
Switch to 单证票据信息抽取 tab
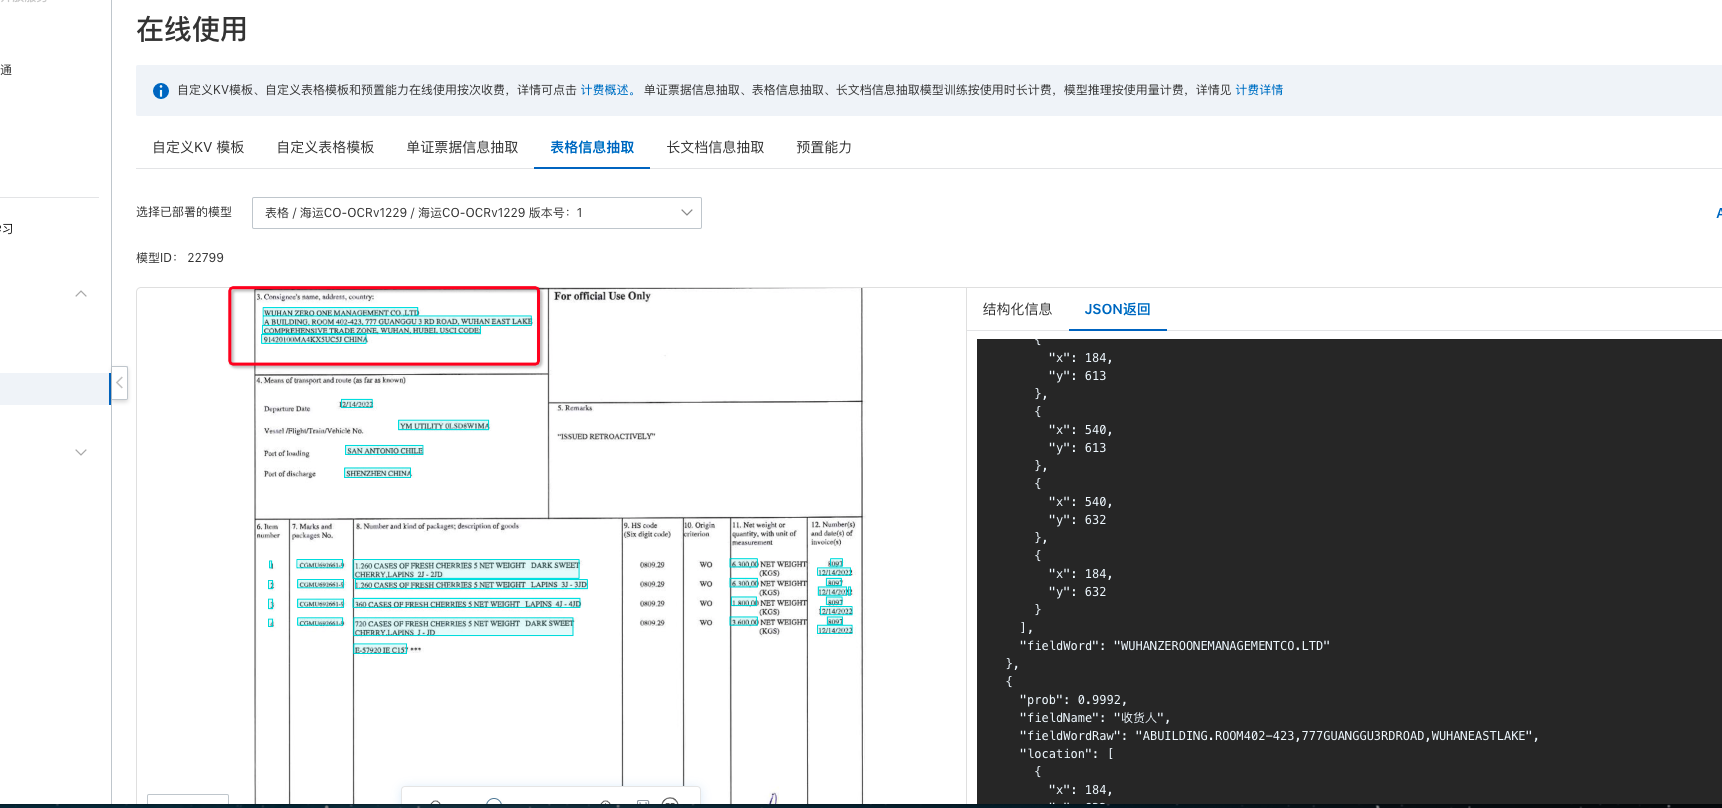tap(462, 147)
